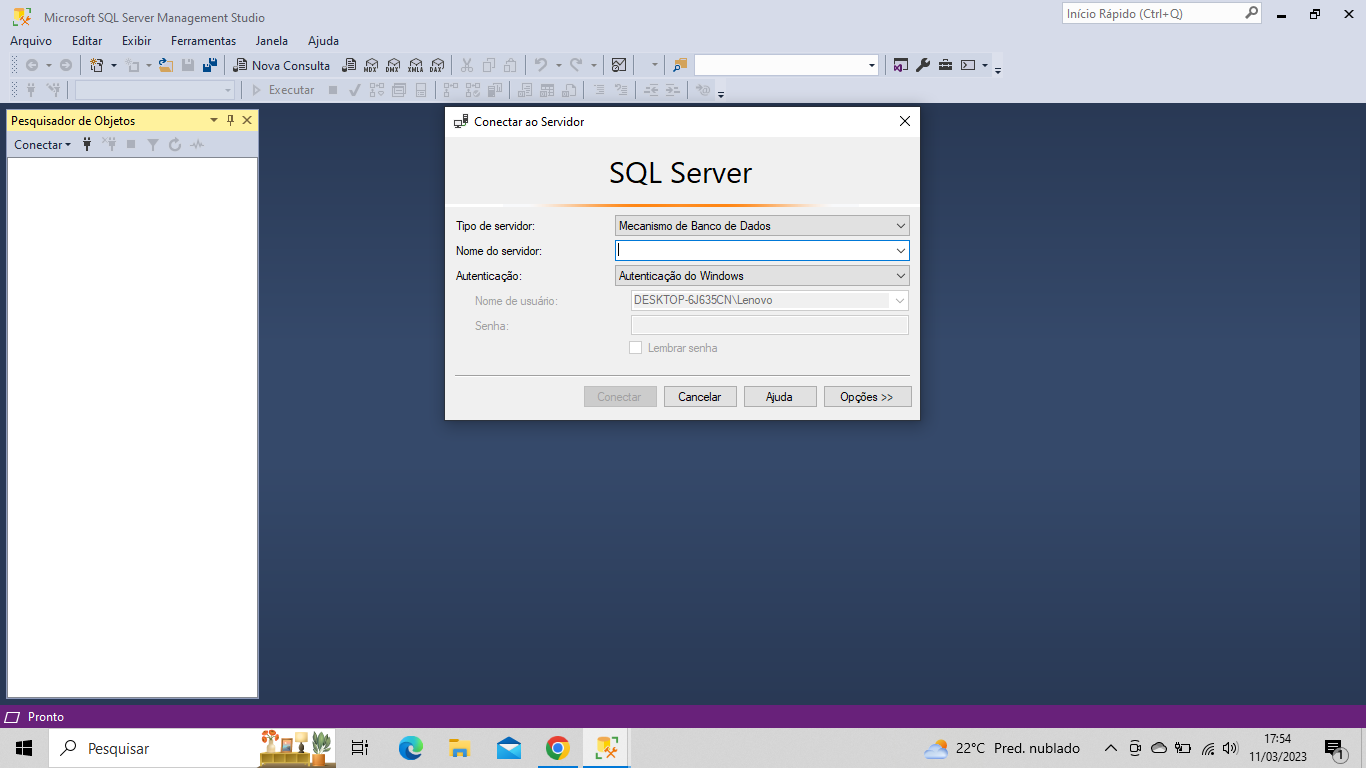The height and width of the screenshot is (768, 1366).
Task: Open the Exibir menu
Action: [x=137, y=41]
